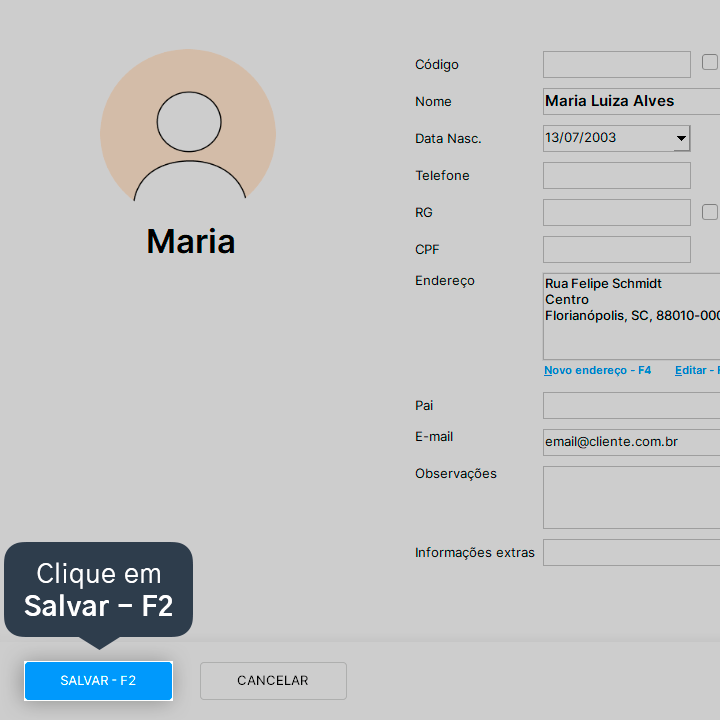
Task: Focus the Telefone input field
Action: coord(617,175)
